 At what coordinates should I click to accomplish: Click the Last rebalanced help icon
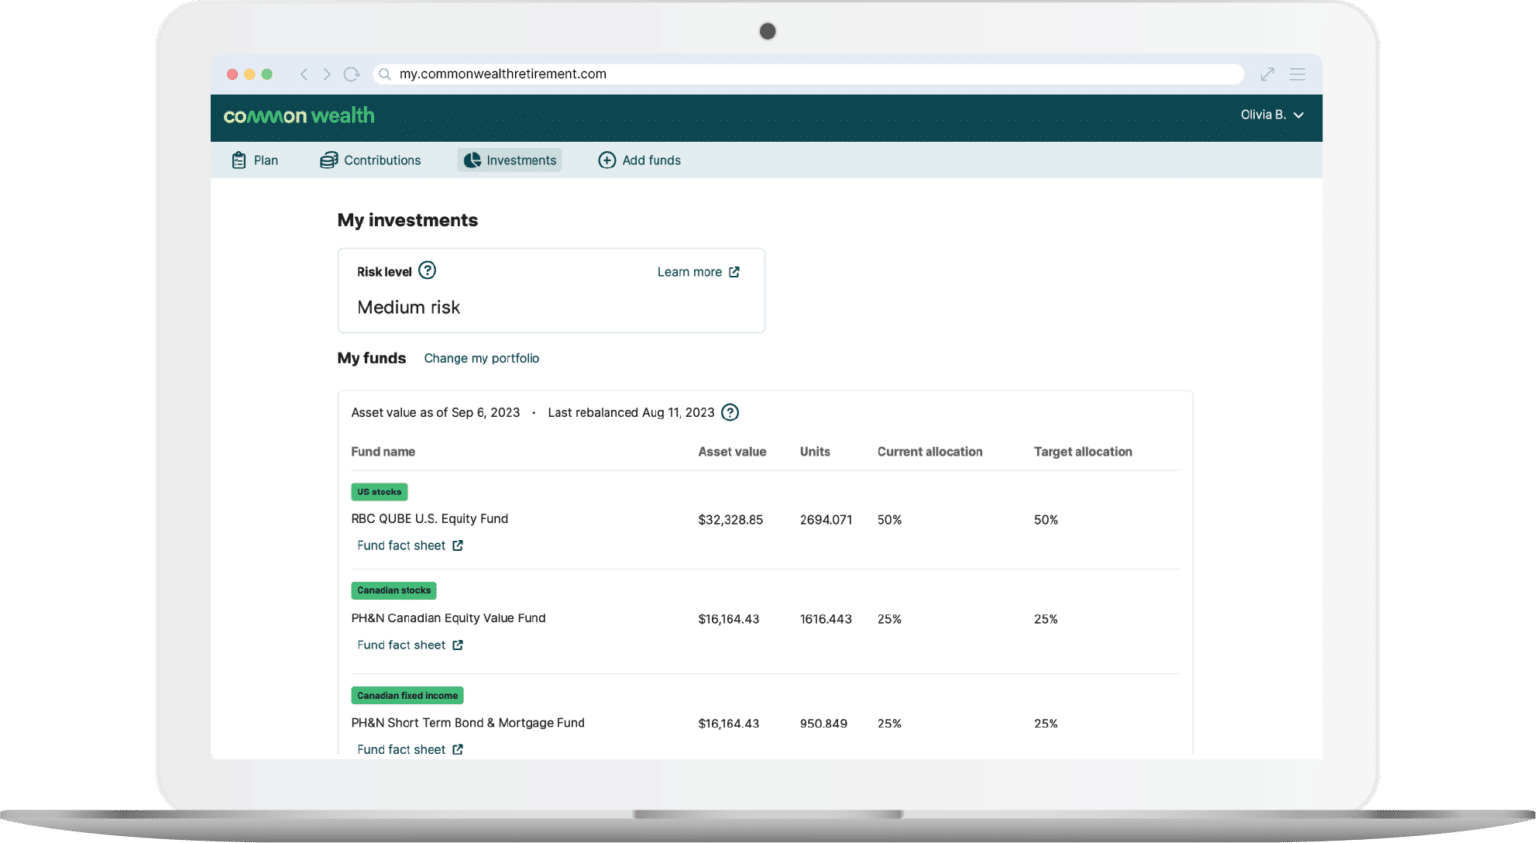pos(730,412)
